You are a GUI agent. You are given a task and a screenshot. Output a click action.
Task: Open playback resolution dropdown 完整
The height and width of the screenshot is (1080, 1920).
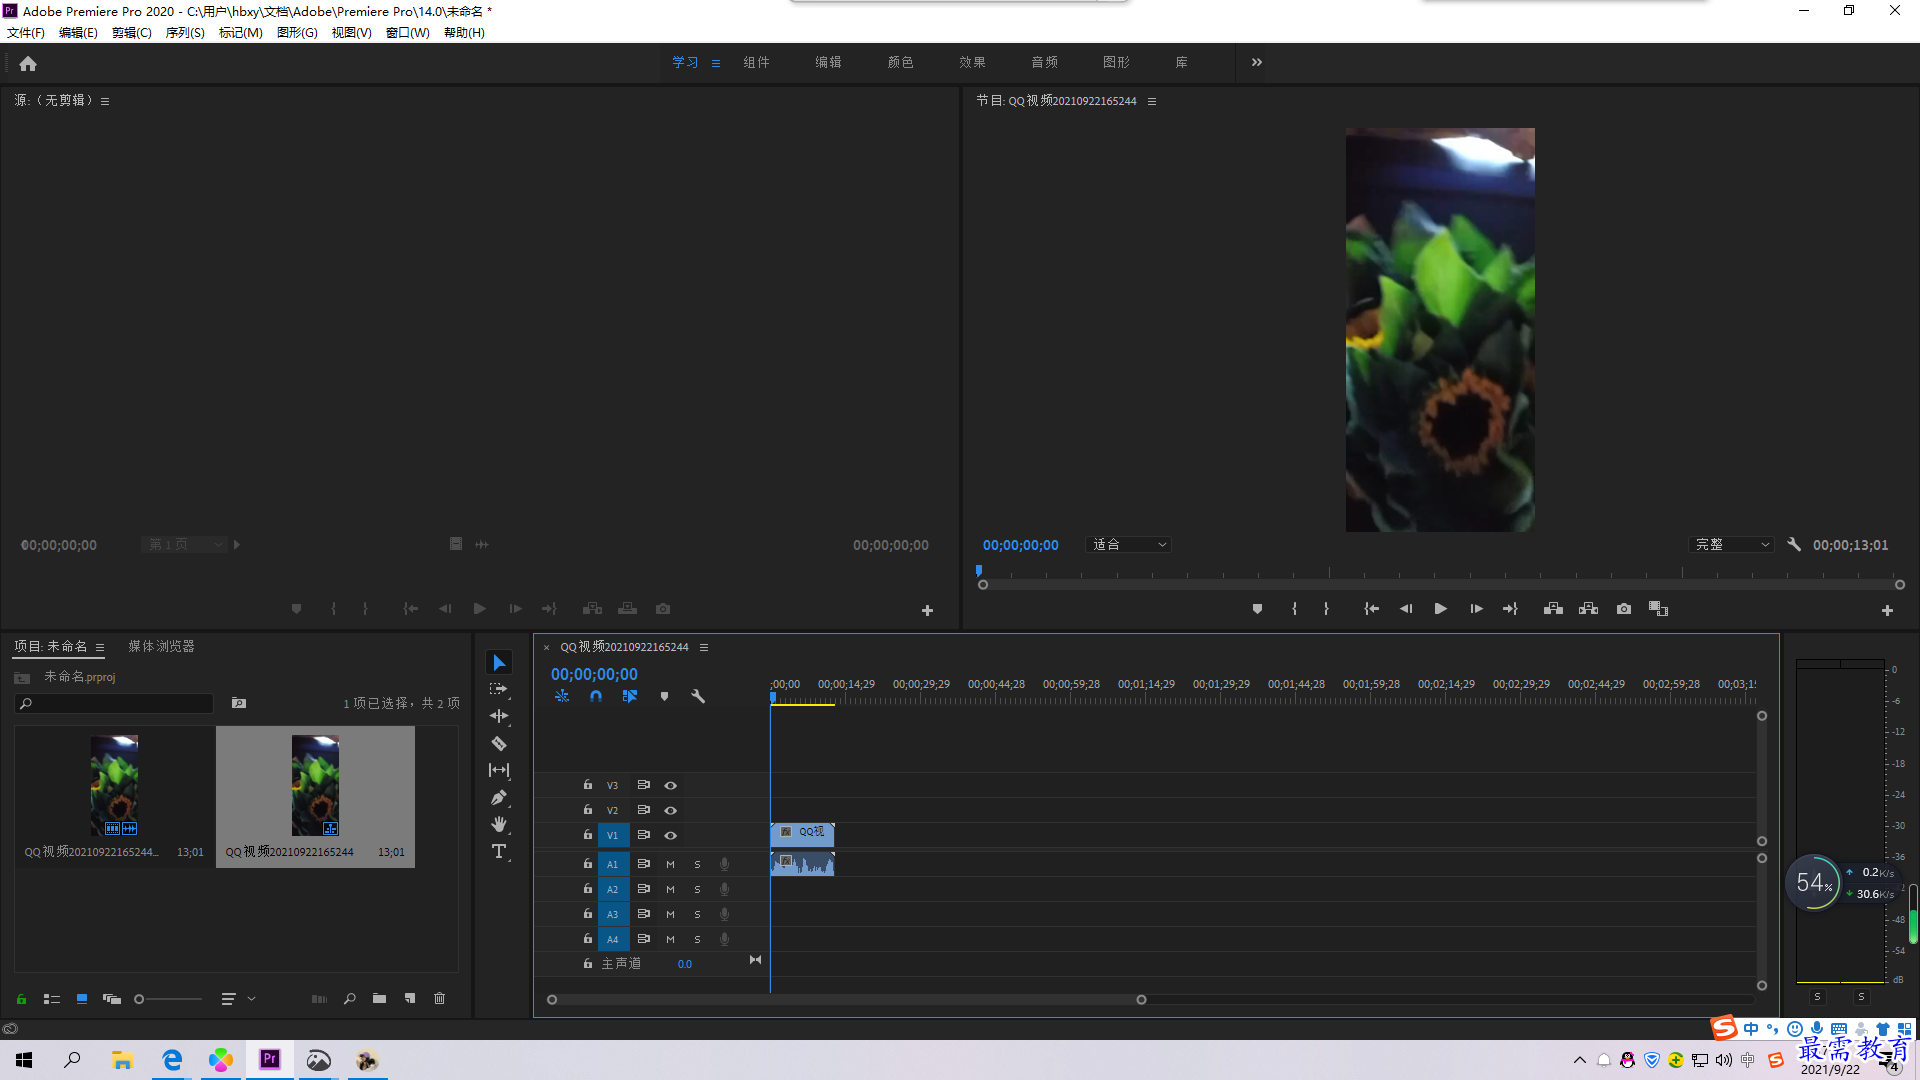click(1731, 544)
